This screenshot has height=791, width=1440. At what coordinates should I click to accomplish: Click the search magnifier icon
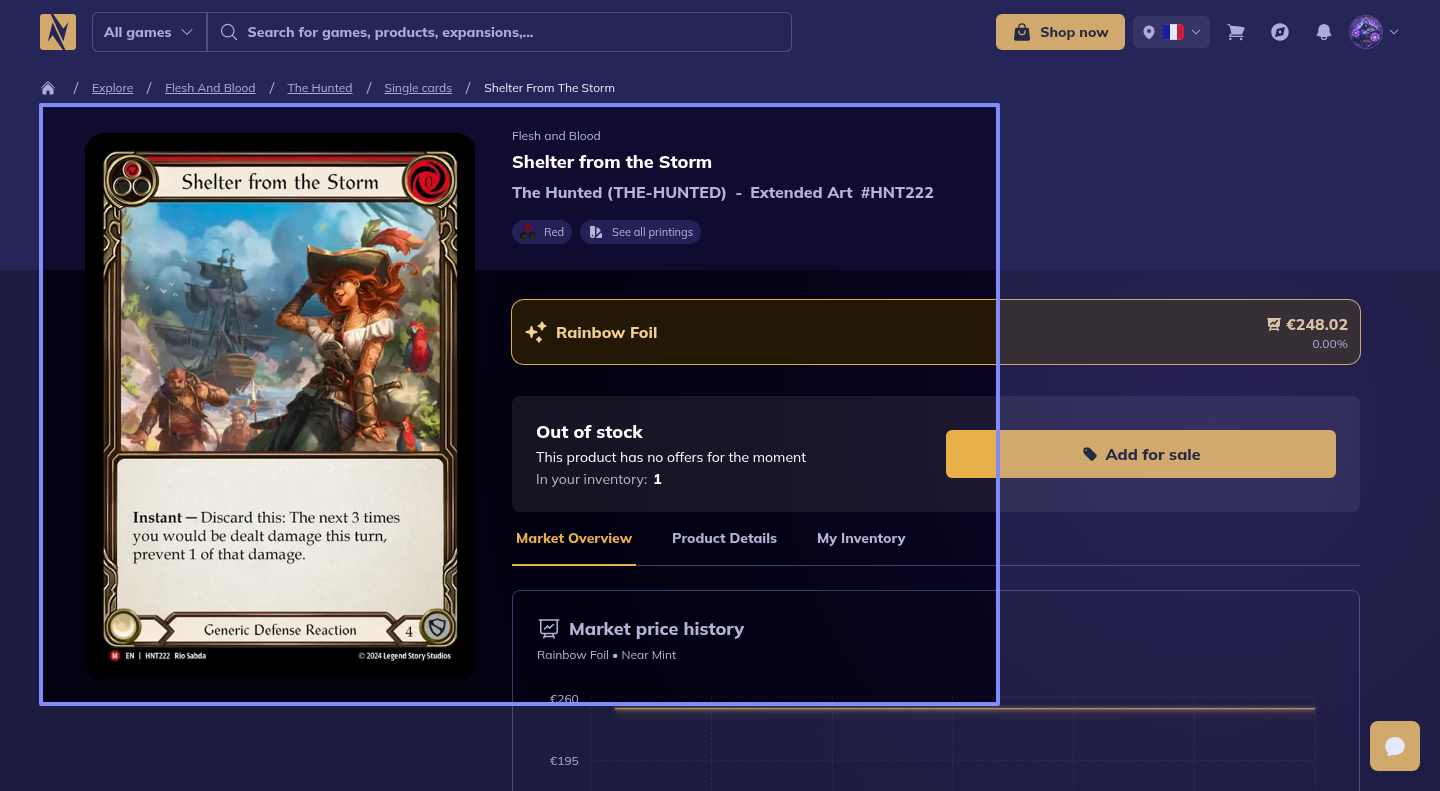point(229,32)
